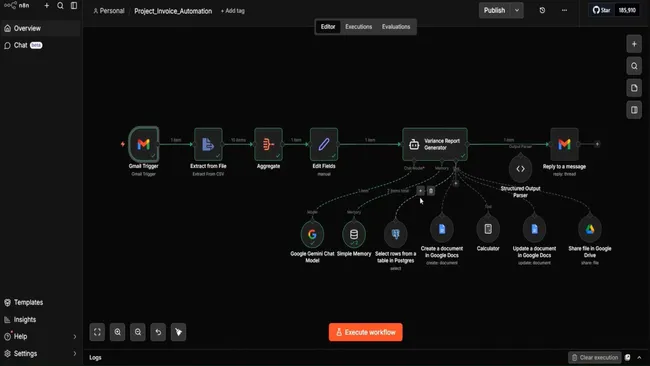Expand the Publish dropdown arrow
The width and height of the screenshot is (650, 366).
point(517,10)
